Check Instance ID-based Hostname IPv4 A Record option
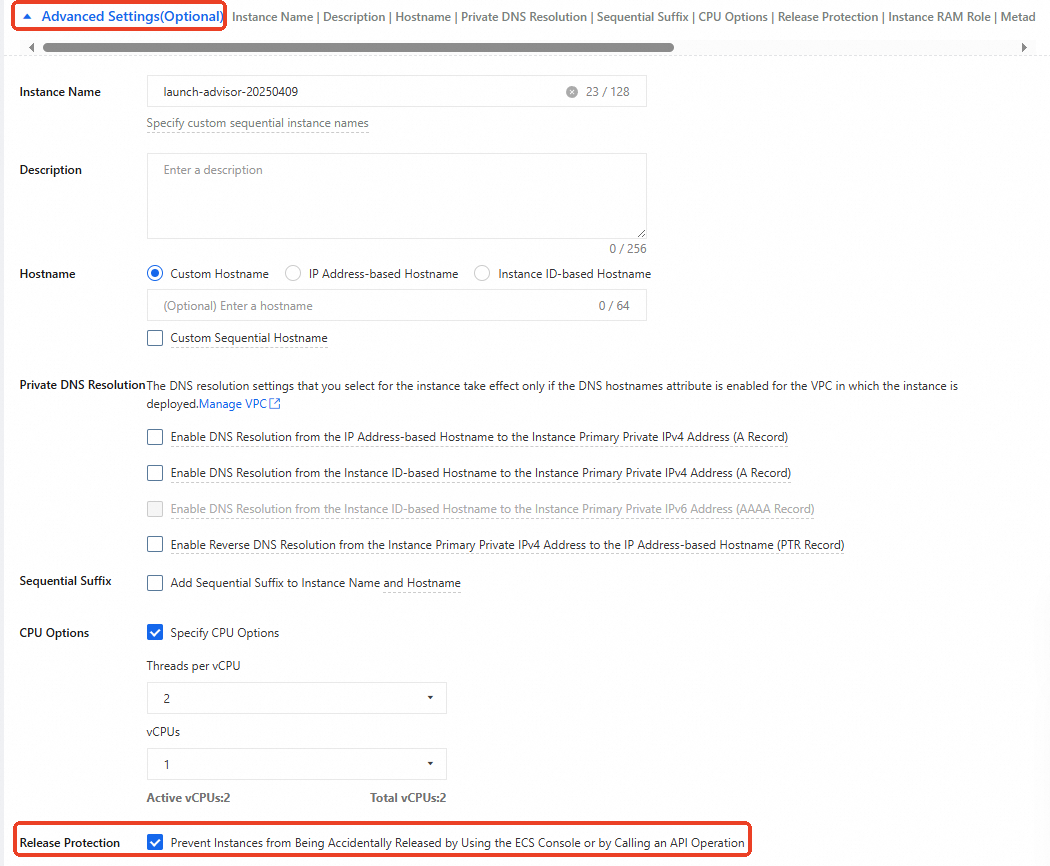 click(x=155, y=473)
